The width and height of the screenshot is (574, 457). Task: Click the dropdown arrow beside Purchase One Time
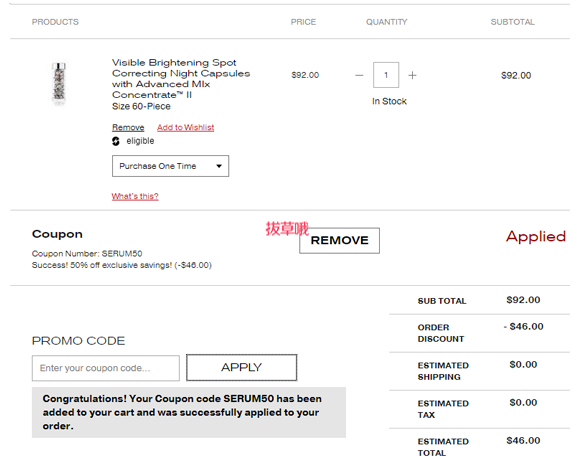[x=219, y=166]
